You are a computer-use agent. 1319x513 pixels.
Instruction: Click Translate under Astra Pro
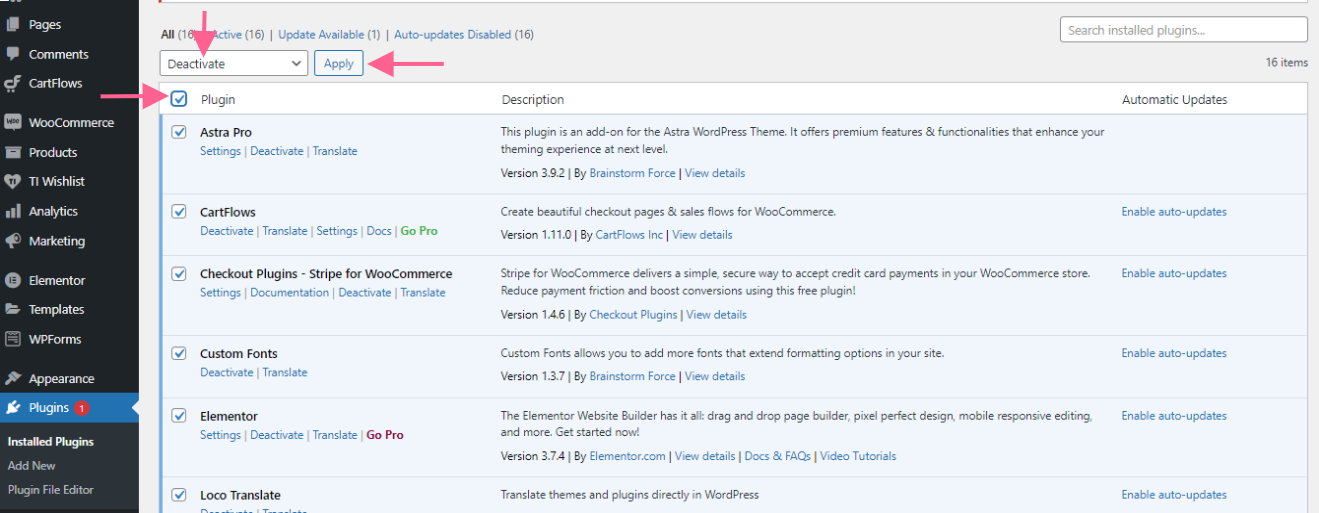[335, 151]
